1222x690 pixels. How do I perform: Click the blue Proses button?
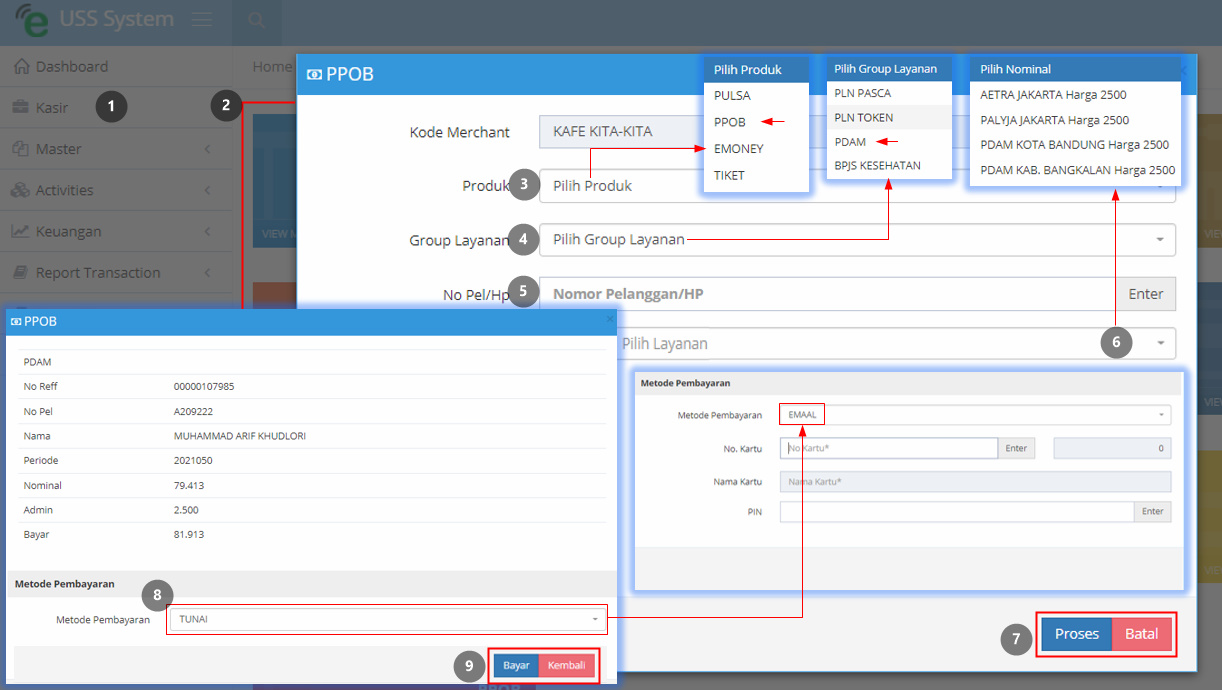[1076, 634]
